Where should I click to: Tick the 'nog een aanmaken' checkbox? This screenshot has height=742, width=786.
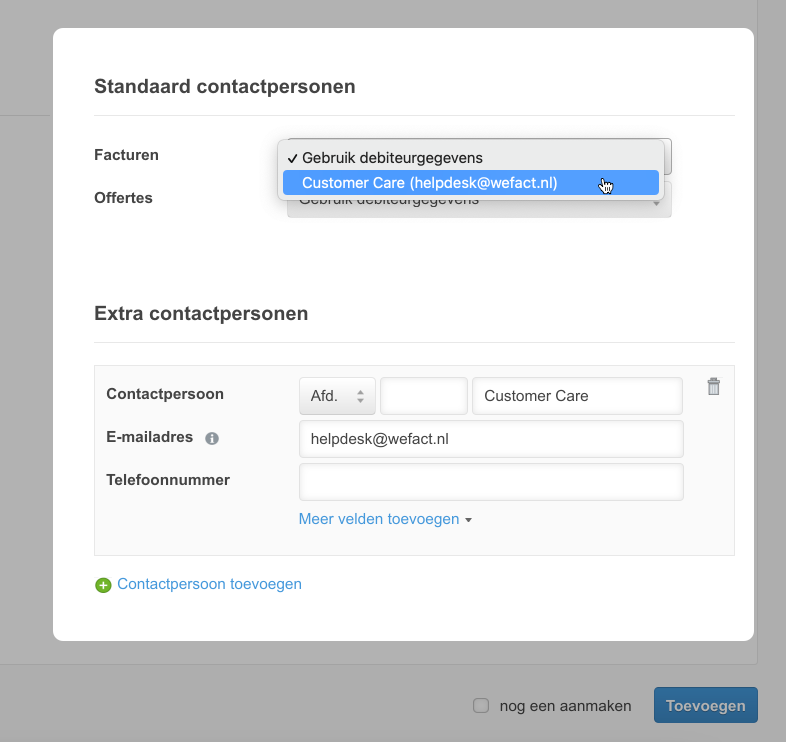pyautogui.click(x=481, y=705)
